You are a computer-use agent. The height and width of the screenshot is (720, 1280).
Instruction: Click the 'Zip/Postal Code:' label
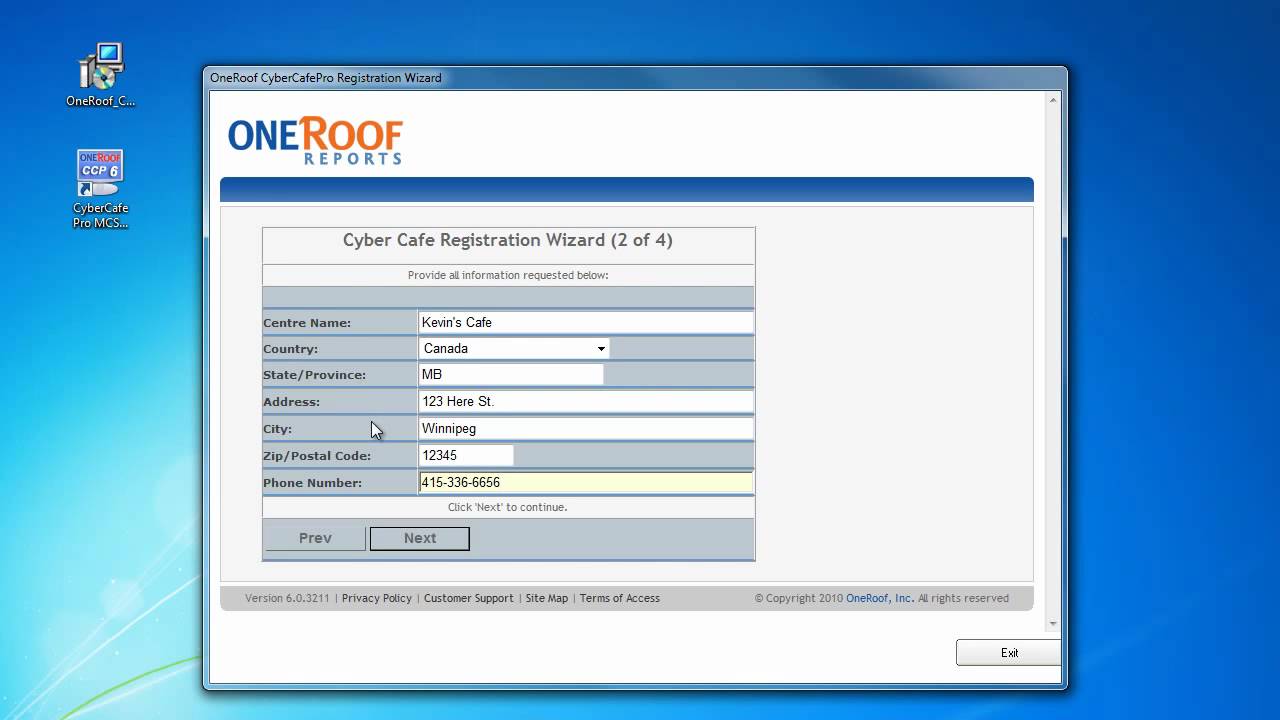[x=317, y=456]
